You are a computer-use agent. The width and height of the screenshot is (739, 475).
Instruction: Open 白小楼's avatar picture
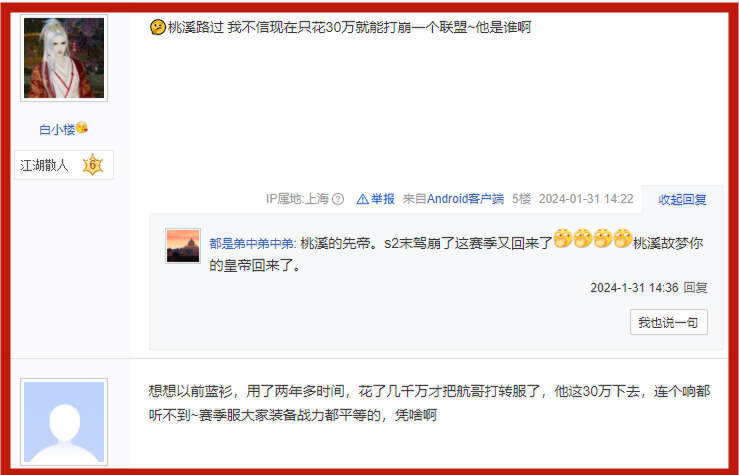point(64,58)
